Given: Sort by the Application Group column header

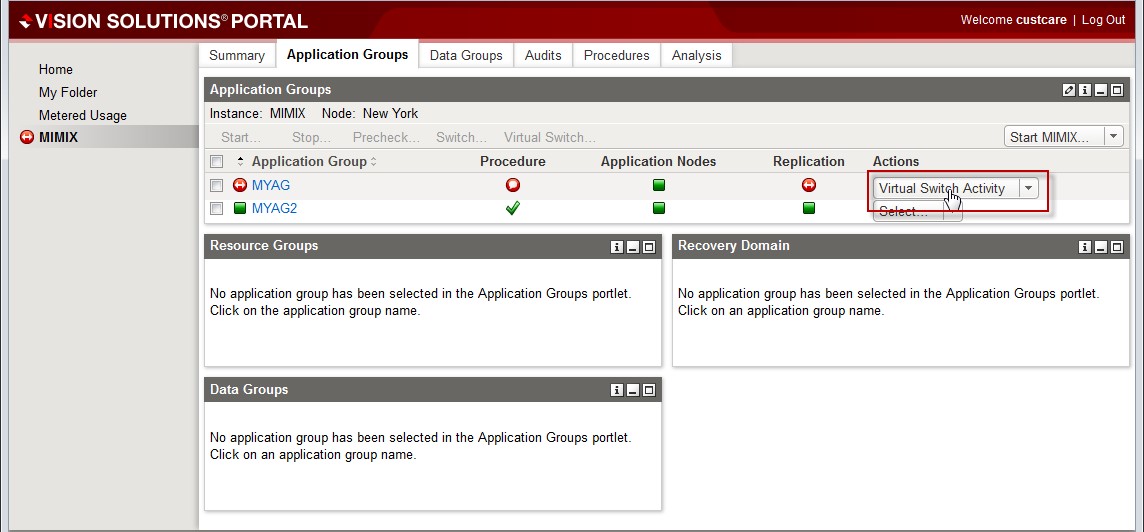Looking at the screenshot, I should pyautogui.click(x=309, y=161).
